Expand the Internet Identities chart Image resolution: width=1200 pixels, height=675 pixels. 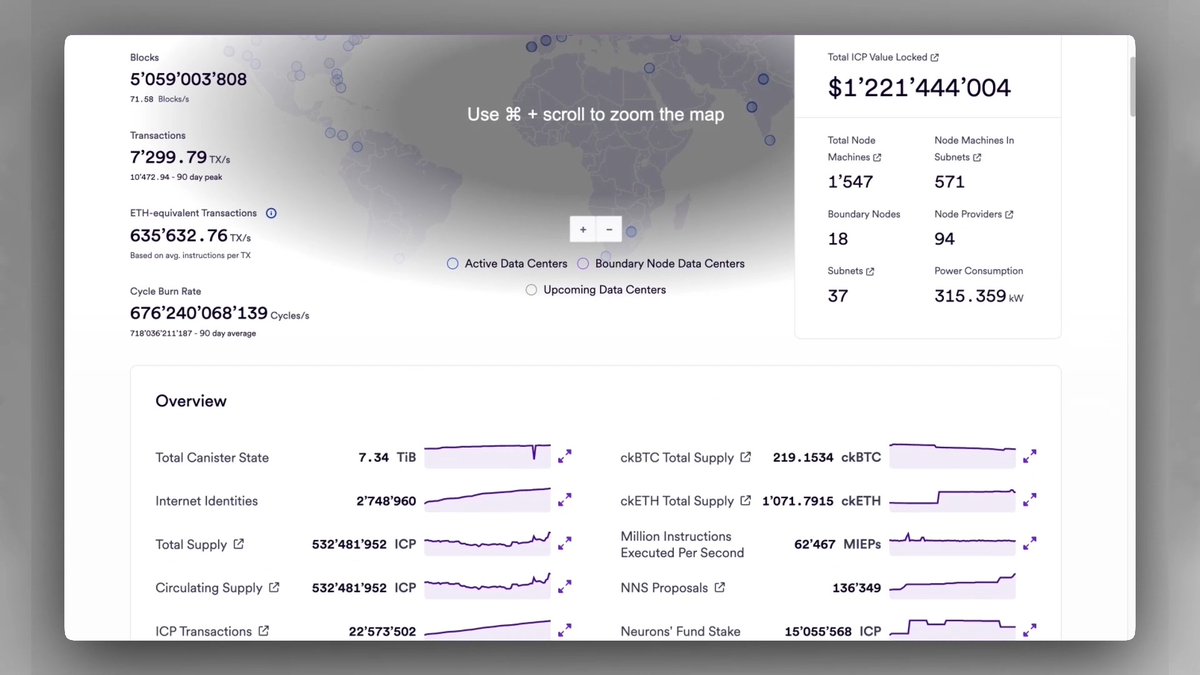click(x=565, y=499)
